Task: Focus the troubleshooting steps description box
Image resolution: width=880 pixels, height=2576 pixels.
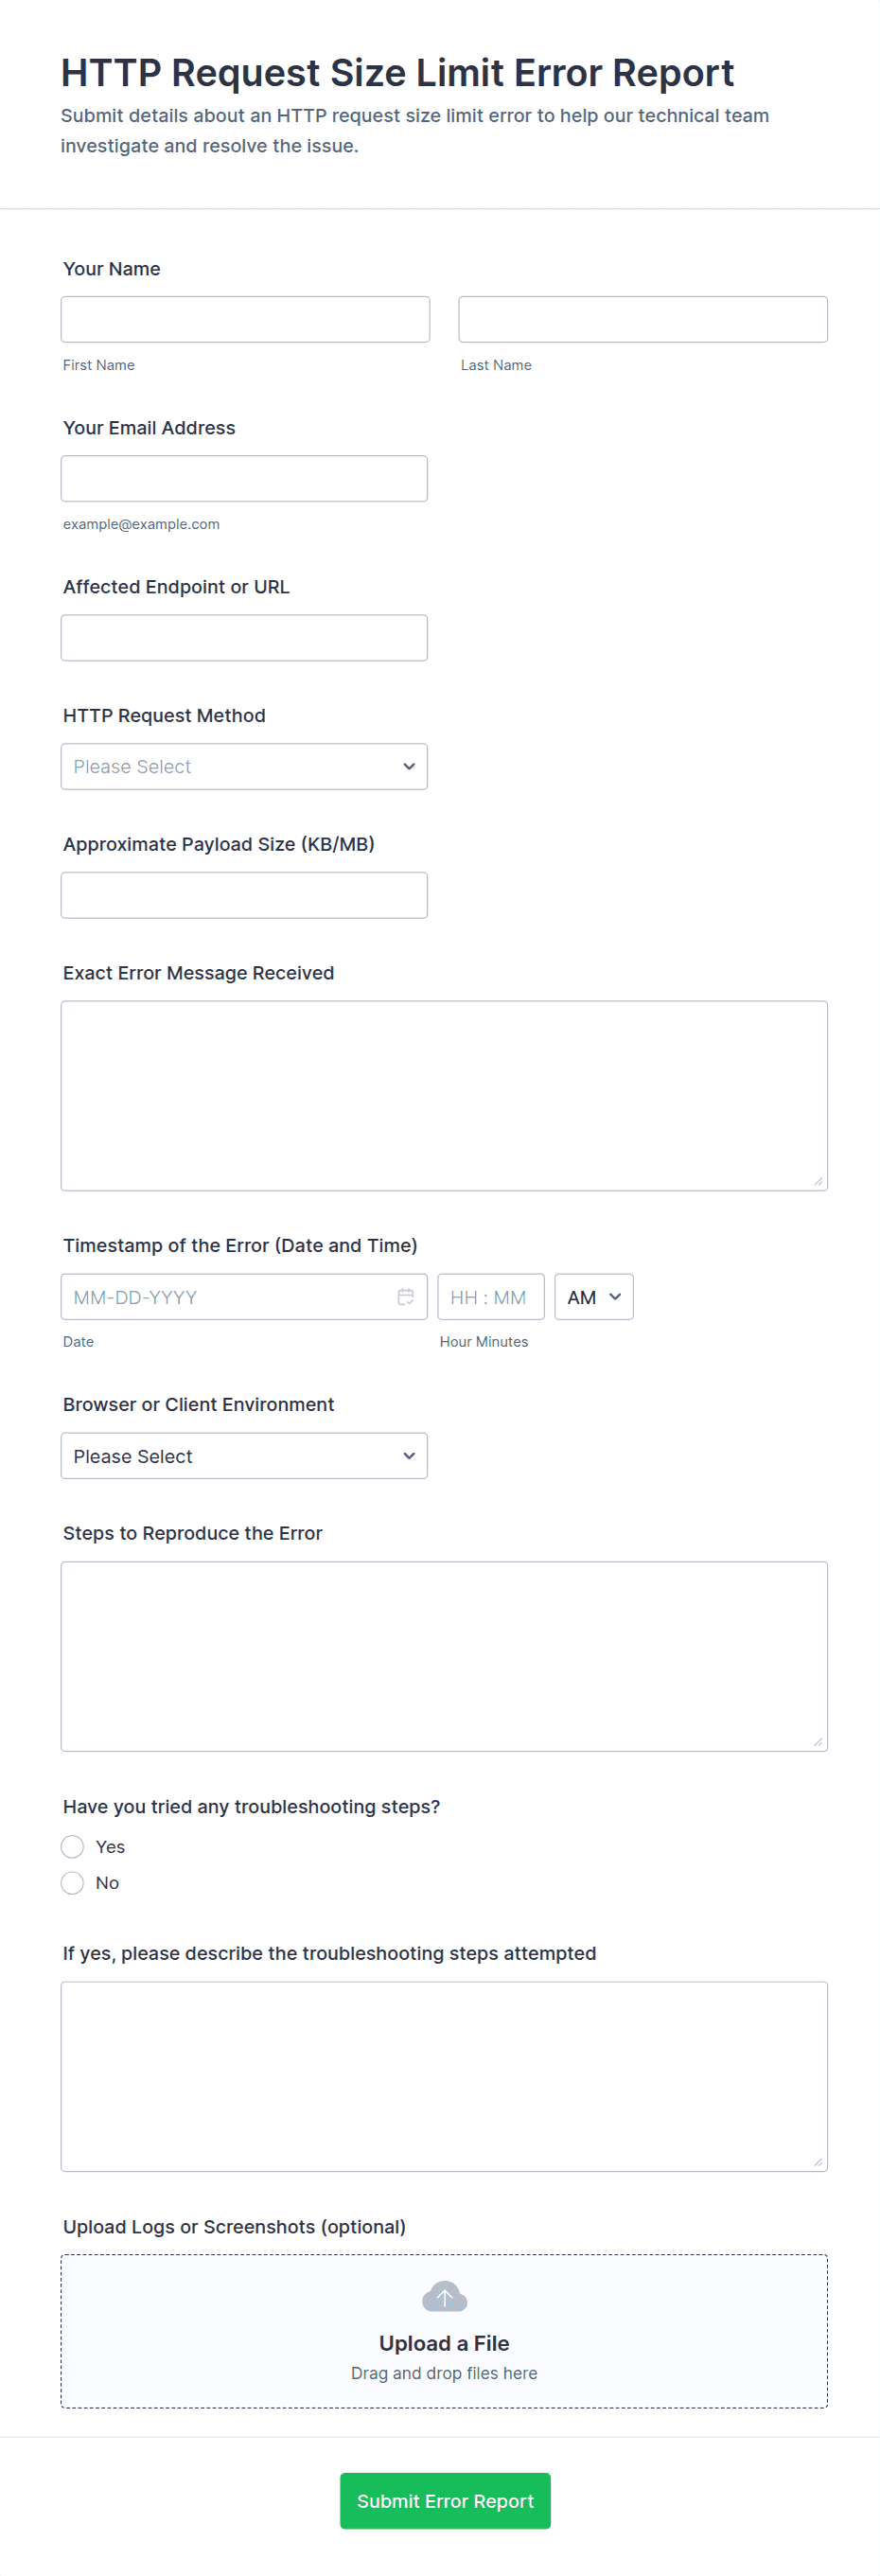Action: pyautogui.click(x=444, y=2077)
